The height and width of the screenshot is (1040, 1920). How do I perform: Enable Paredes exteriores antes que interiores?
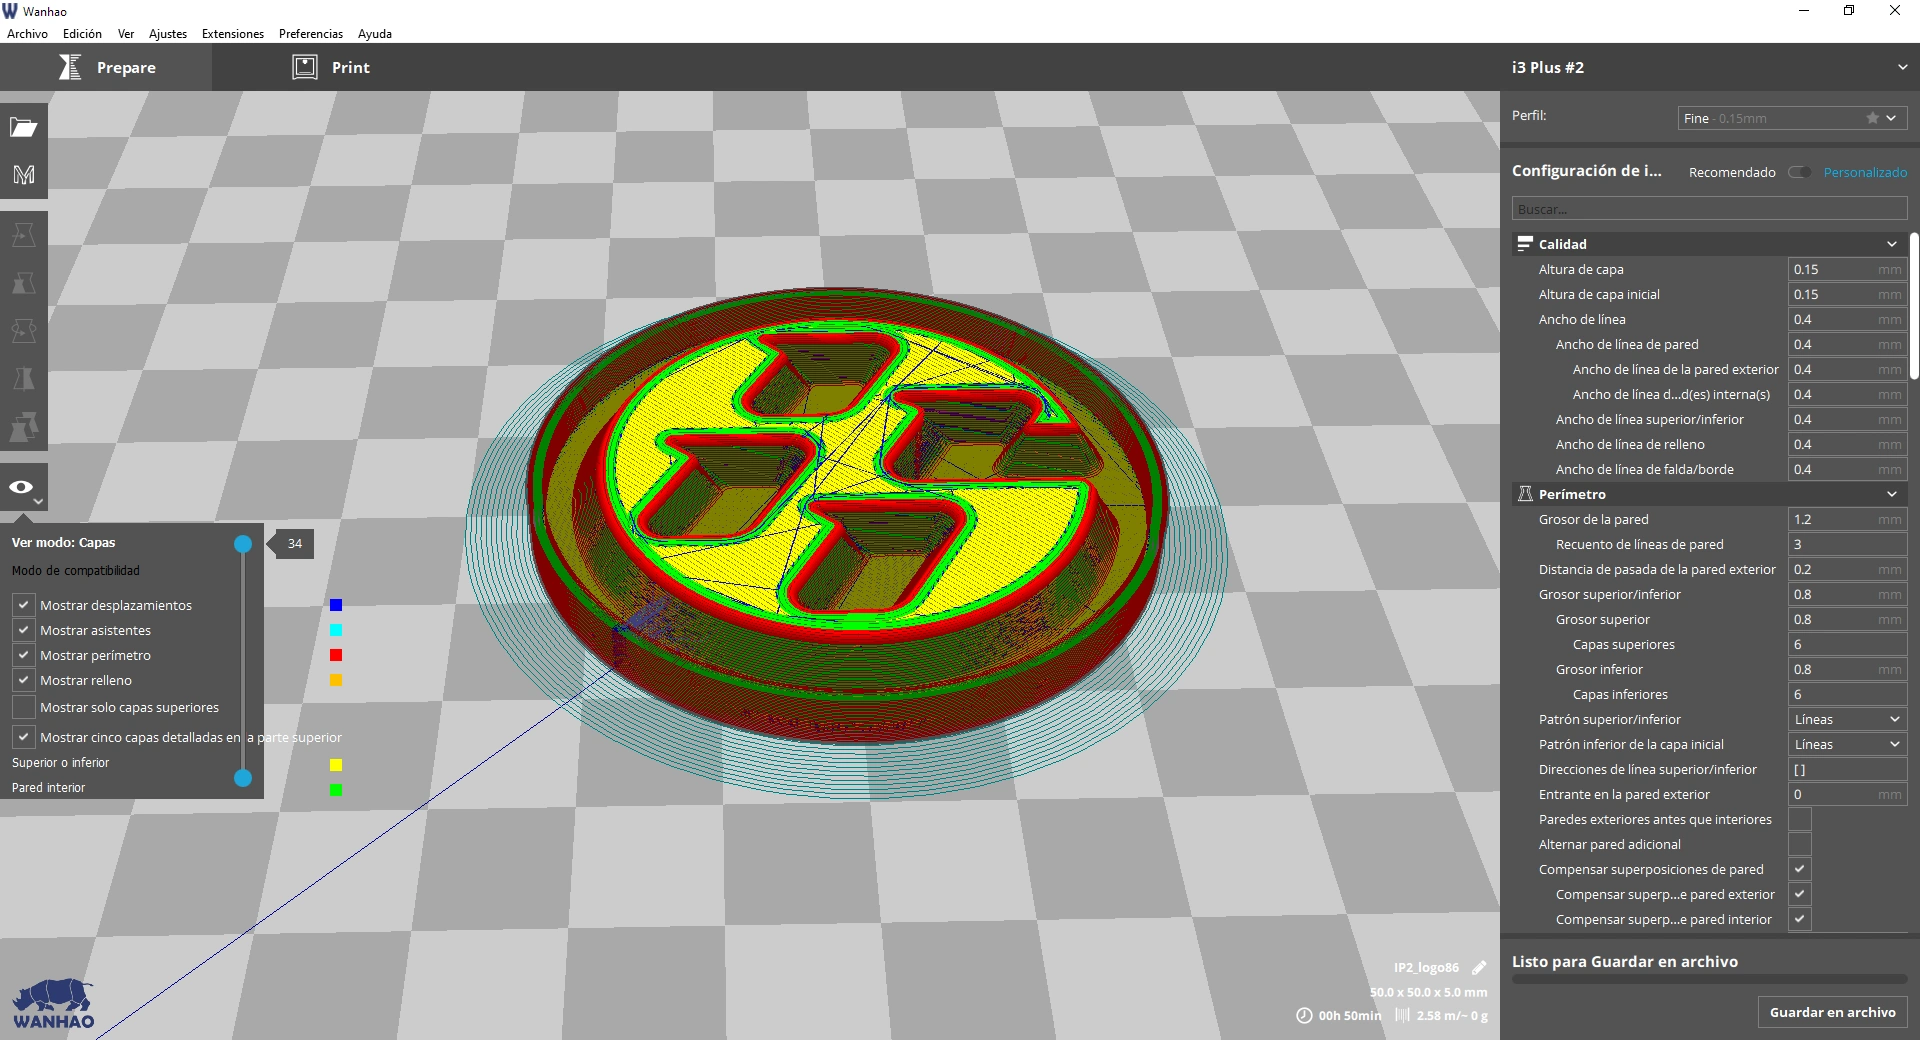1799,819
